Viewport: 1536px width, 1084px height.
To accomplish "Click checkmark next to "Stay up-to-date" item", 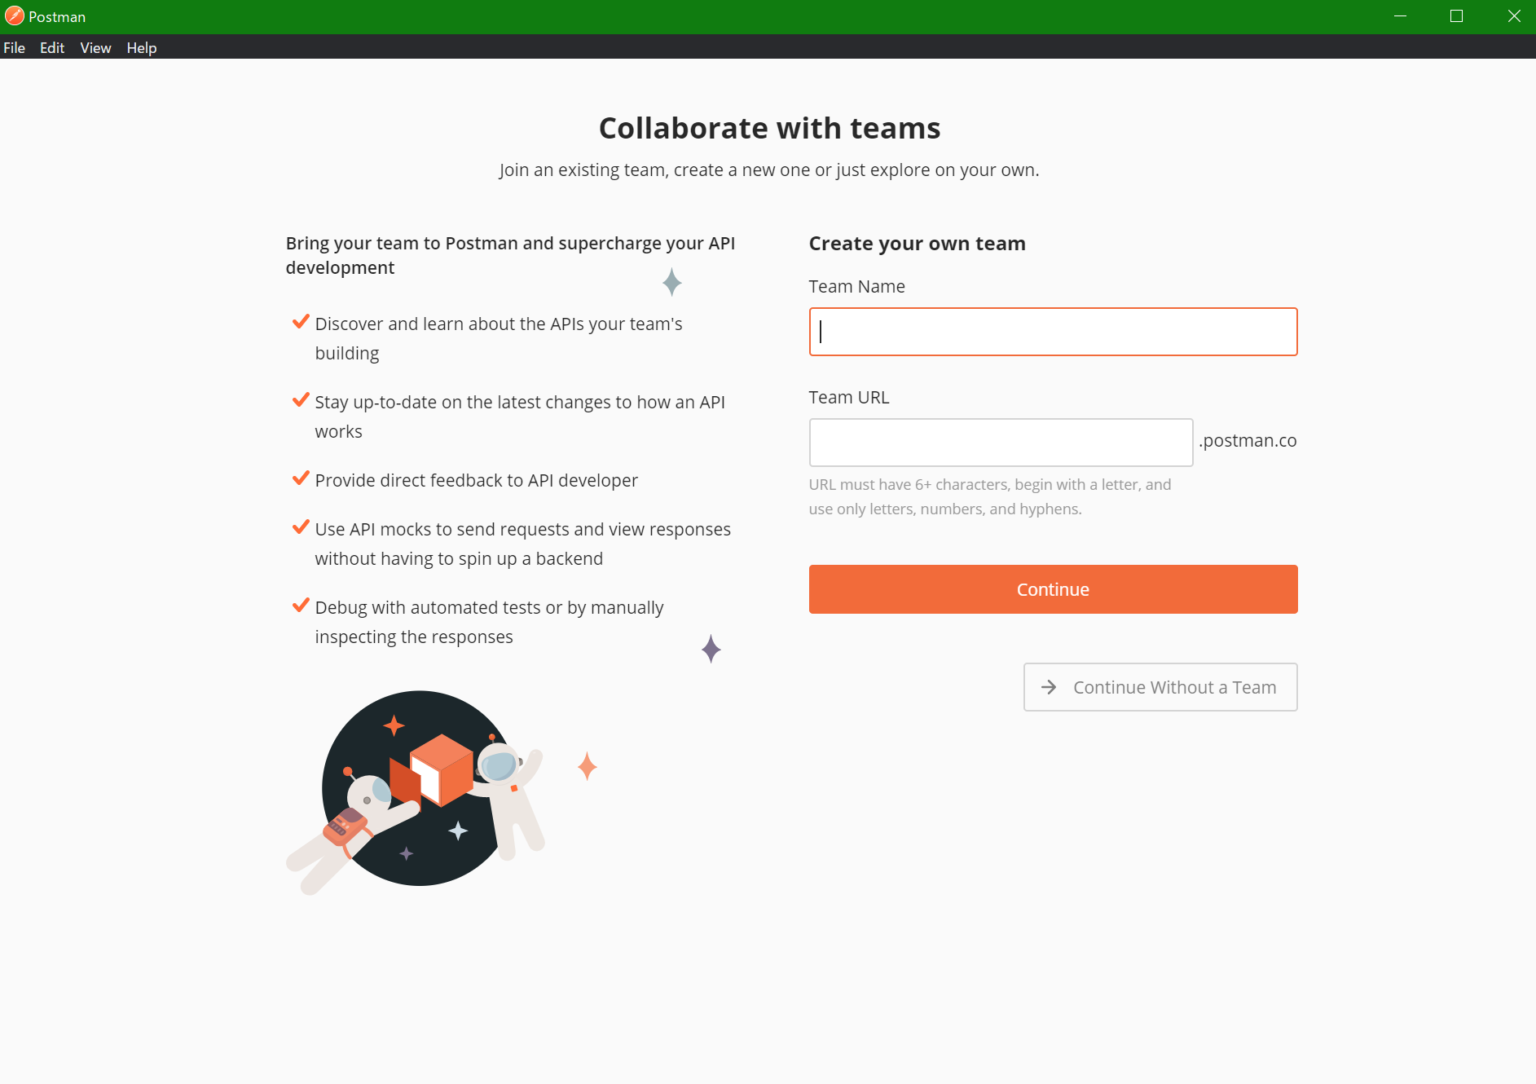I will tap(300, 400).
